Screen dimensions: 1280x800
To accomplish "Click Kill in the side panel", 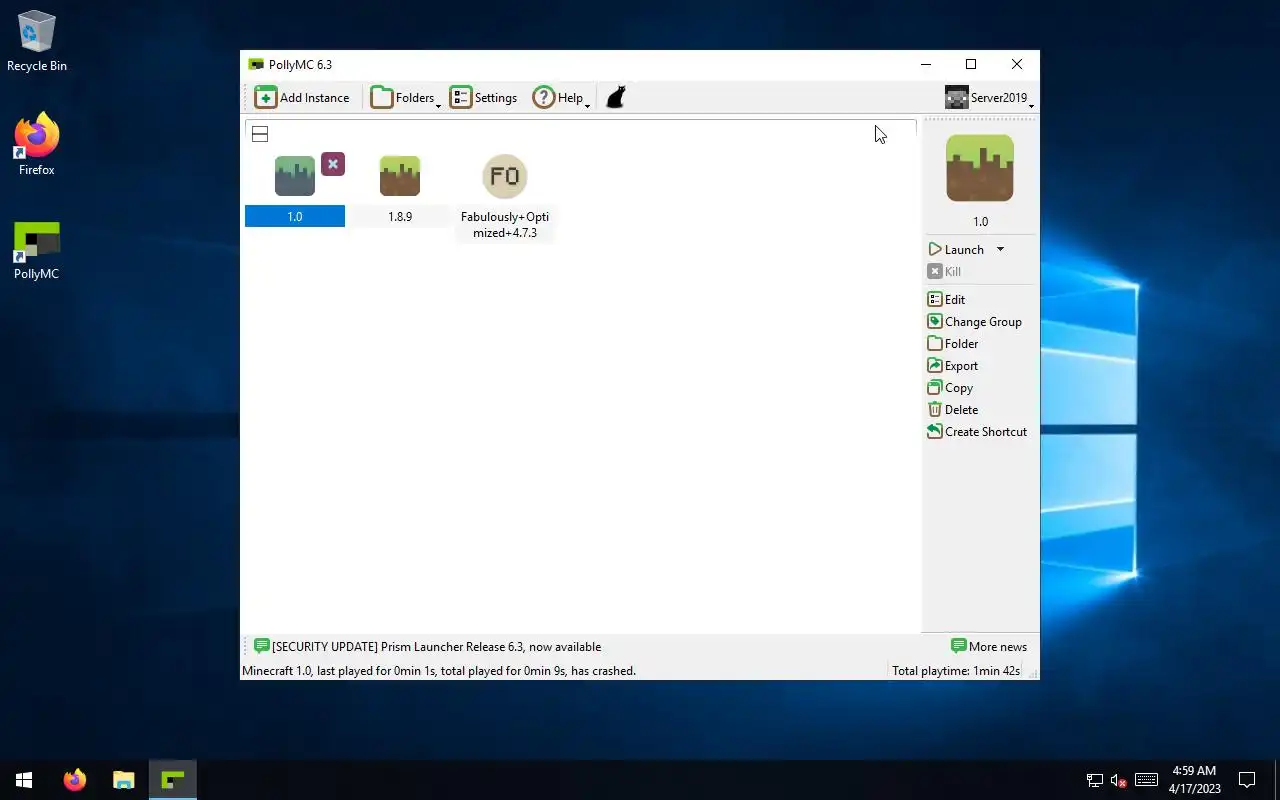I will pyautogui.click(x=944, y=271).
